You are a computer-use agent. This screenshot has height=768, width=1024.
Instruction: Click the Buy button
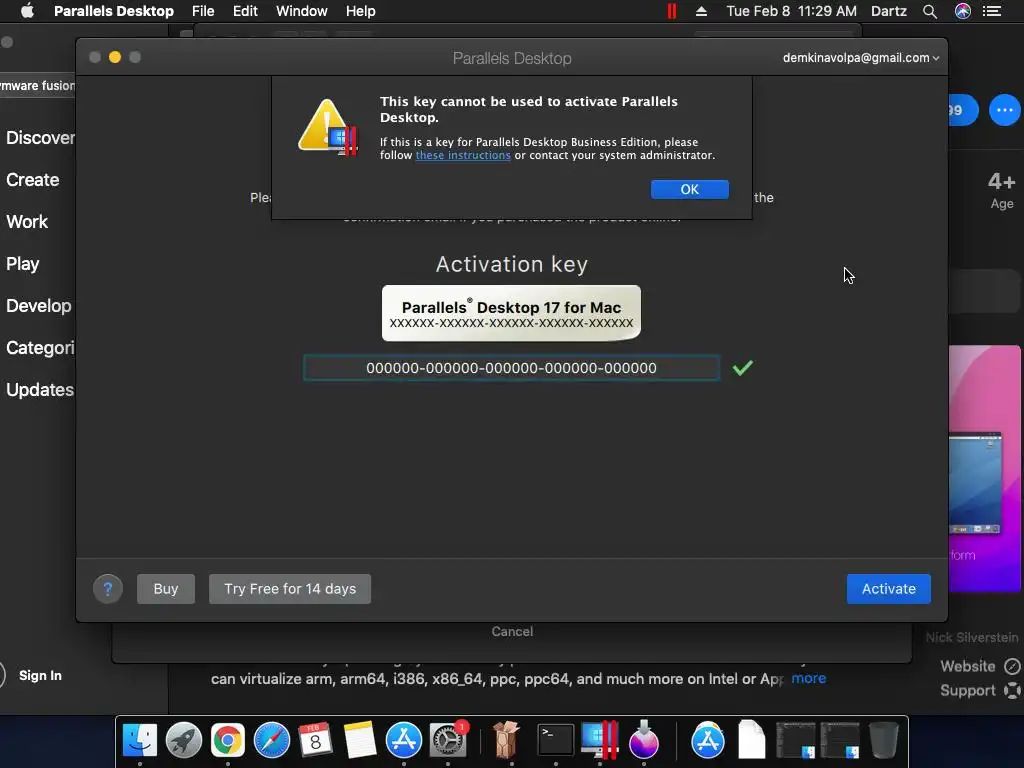coord(166,589)
